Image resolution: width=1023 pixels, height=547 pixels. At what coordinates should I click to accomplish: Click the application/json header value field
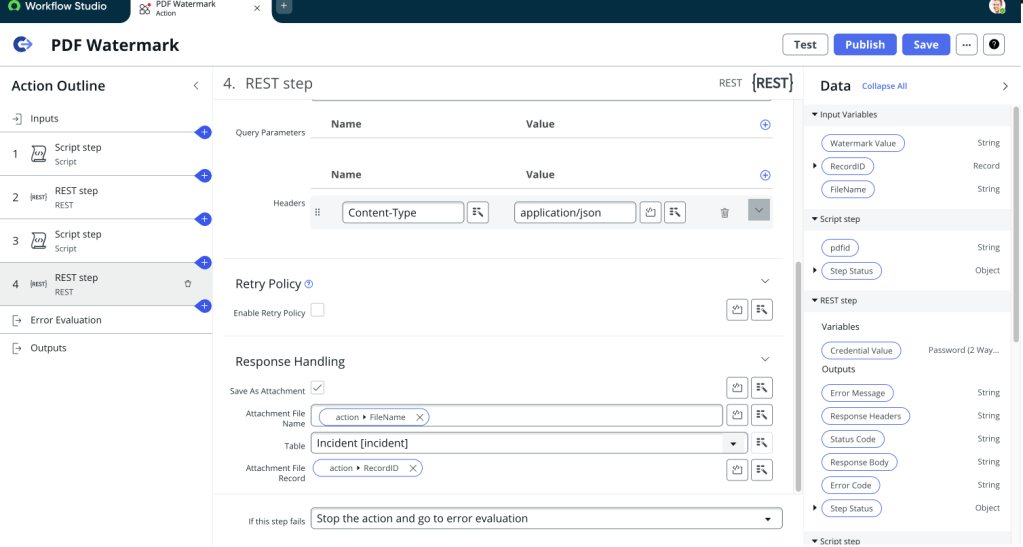[x=575, y=212]
